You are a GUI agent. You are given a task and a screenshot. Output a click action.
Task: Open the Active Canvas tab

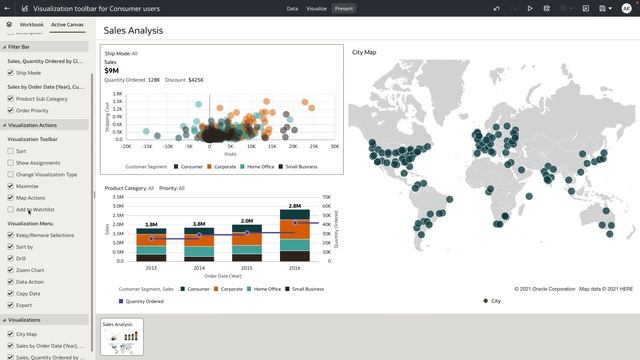(67, 24)
